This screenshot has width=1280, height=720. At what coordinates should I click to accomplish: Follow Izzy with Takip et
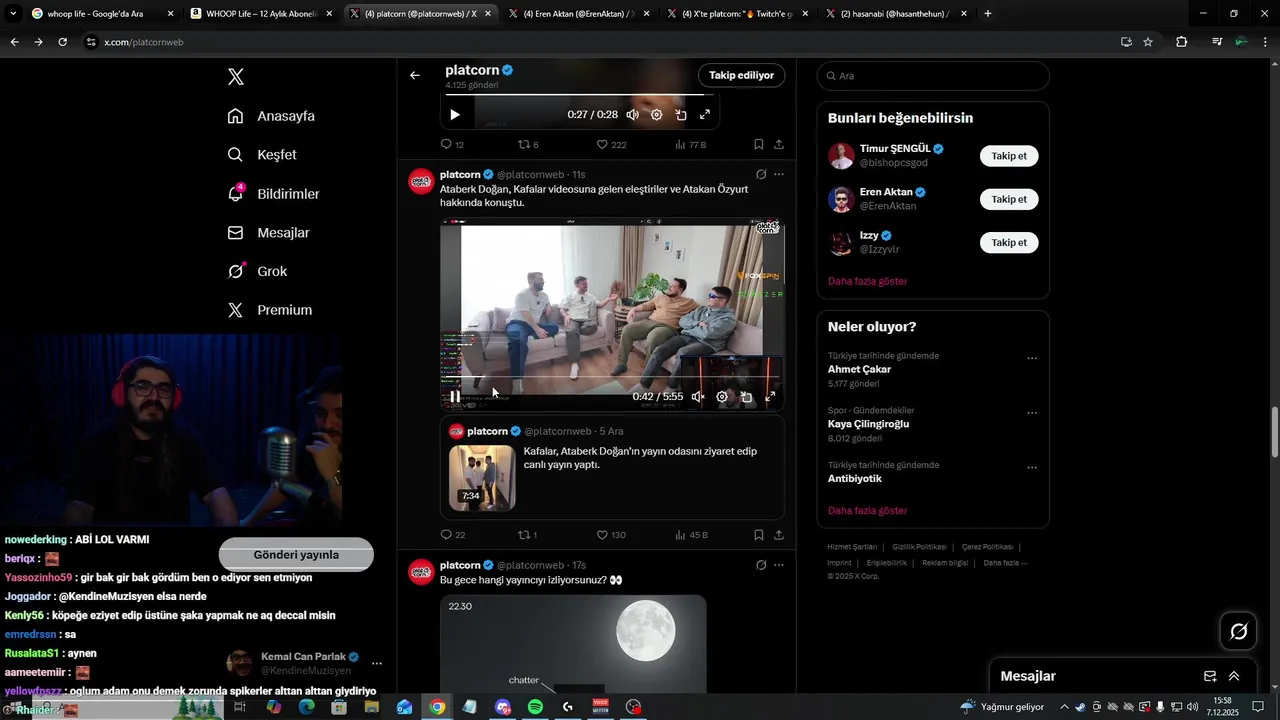1009,242
